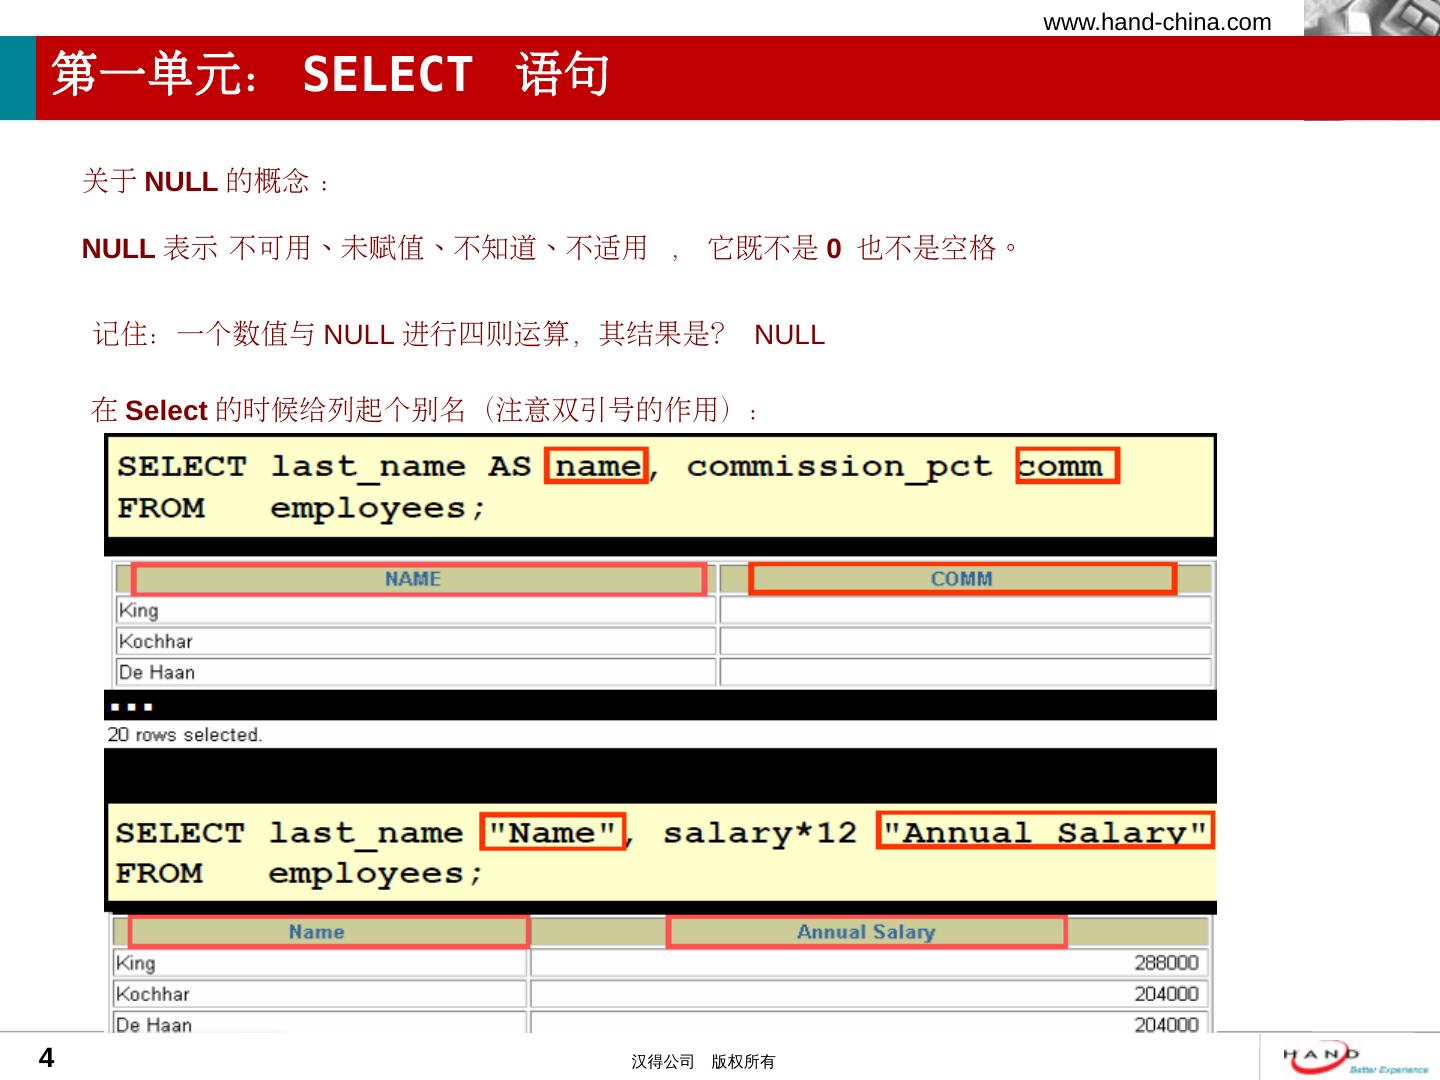
Task: Select the slide title "第一单元: SELECT 语句"
Action: coord(331,75)
